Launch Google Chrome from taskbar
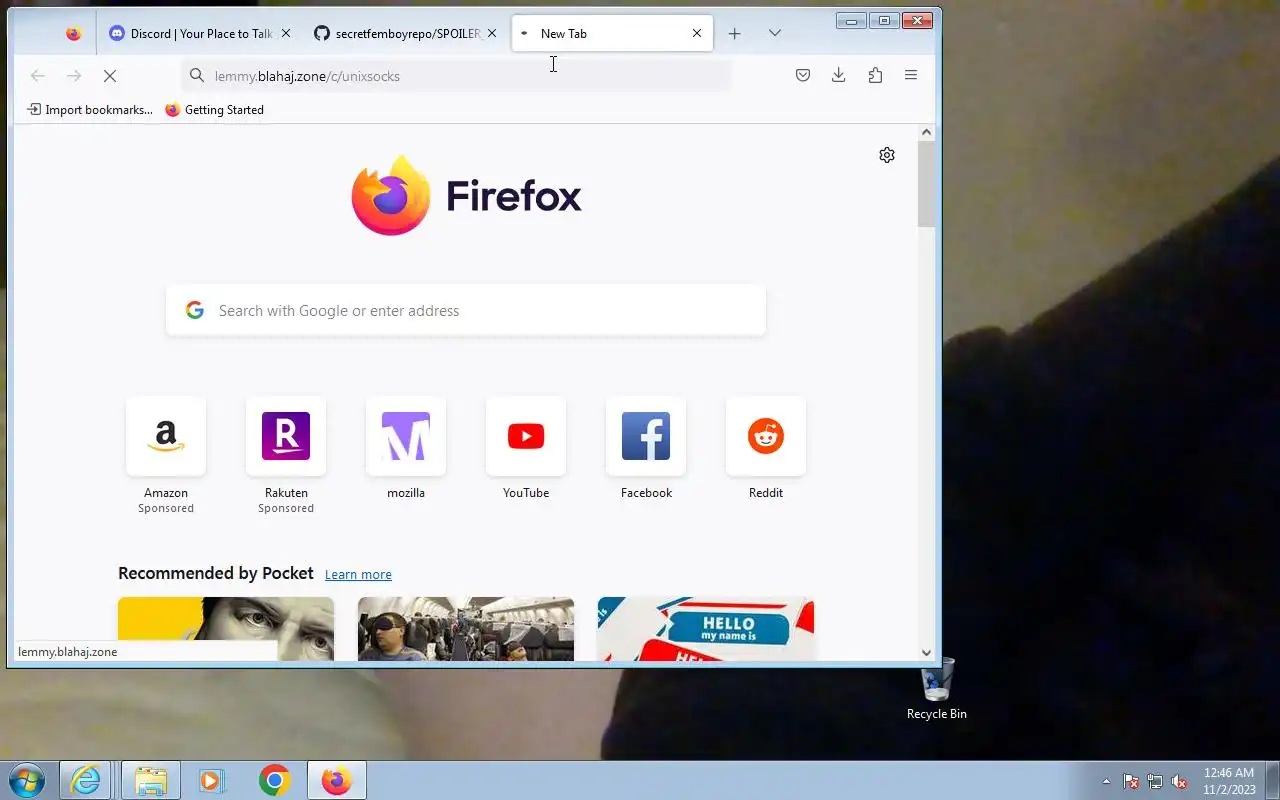This screenshot has height=800, width=1280. 274,780
